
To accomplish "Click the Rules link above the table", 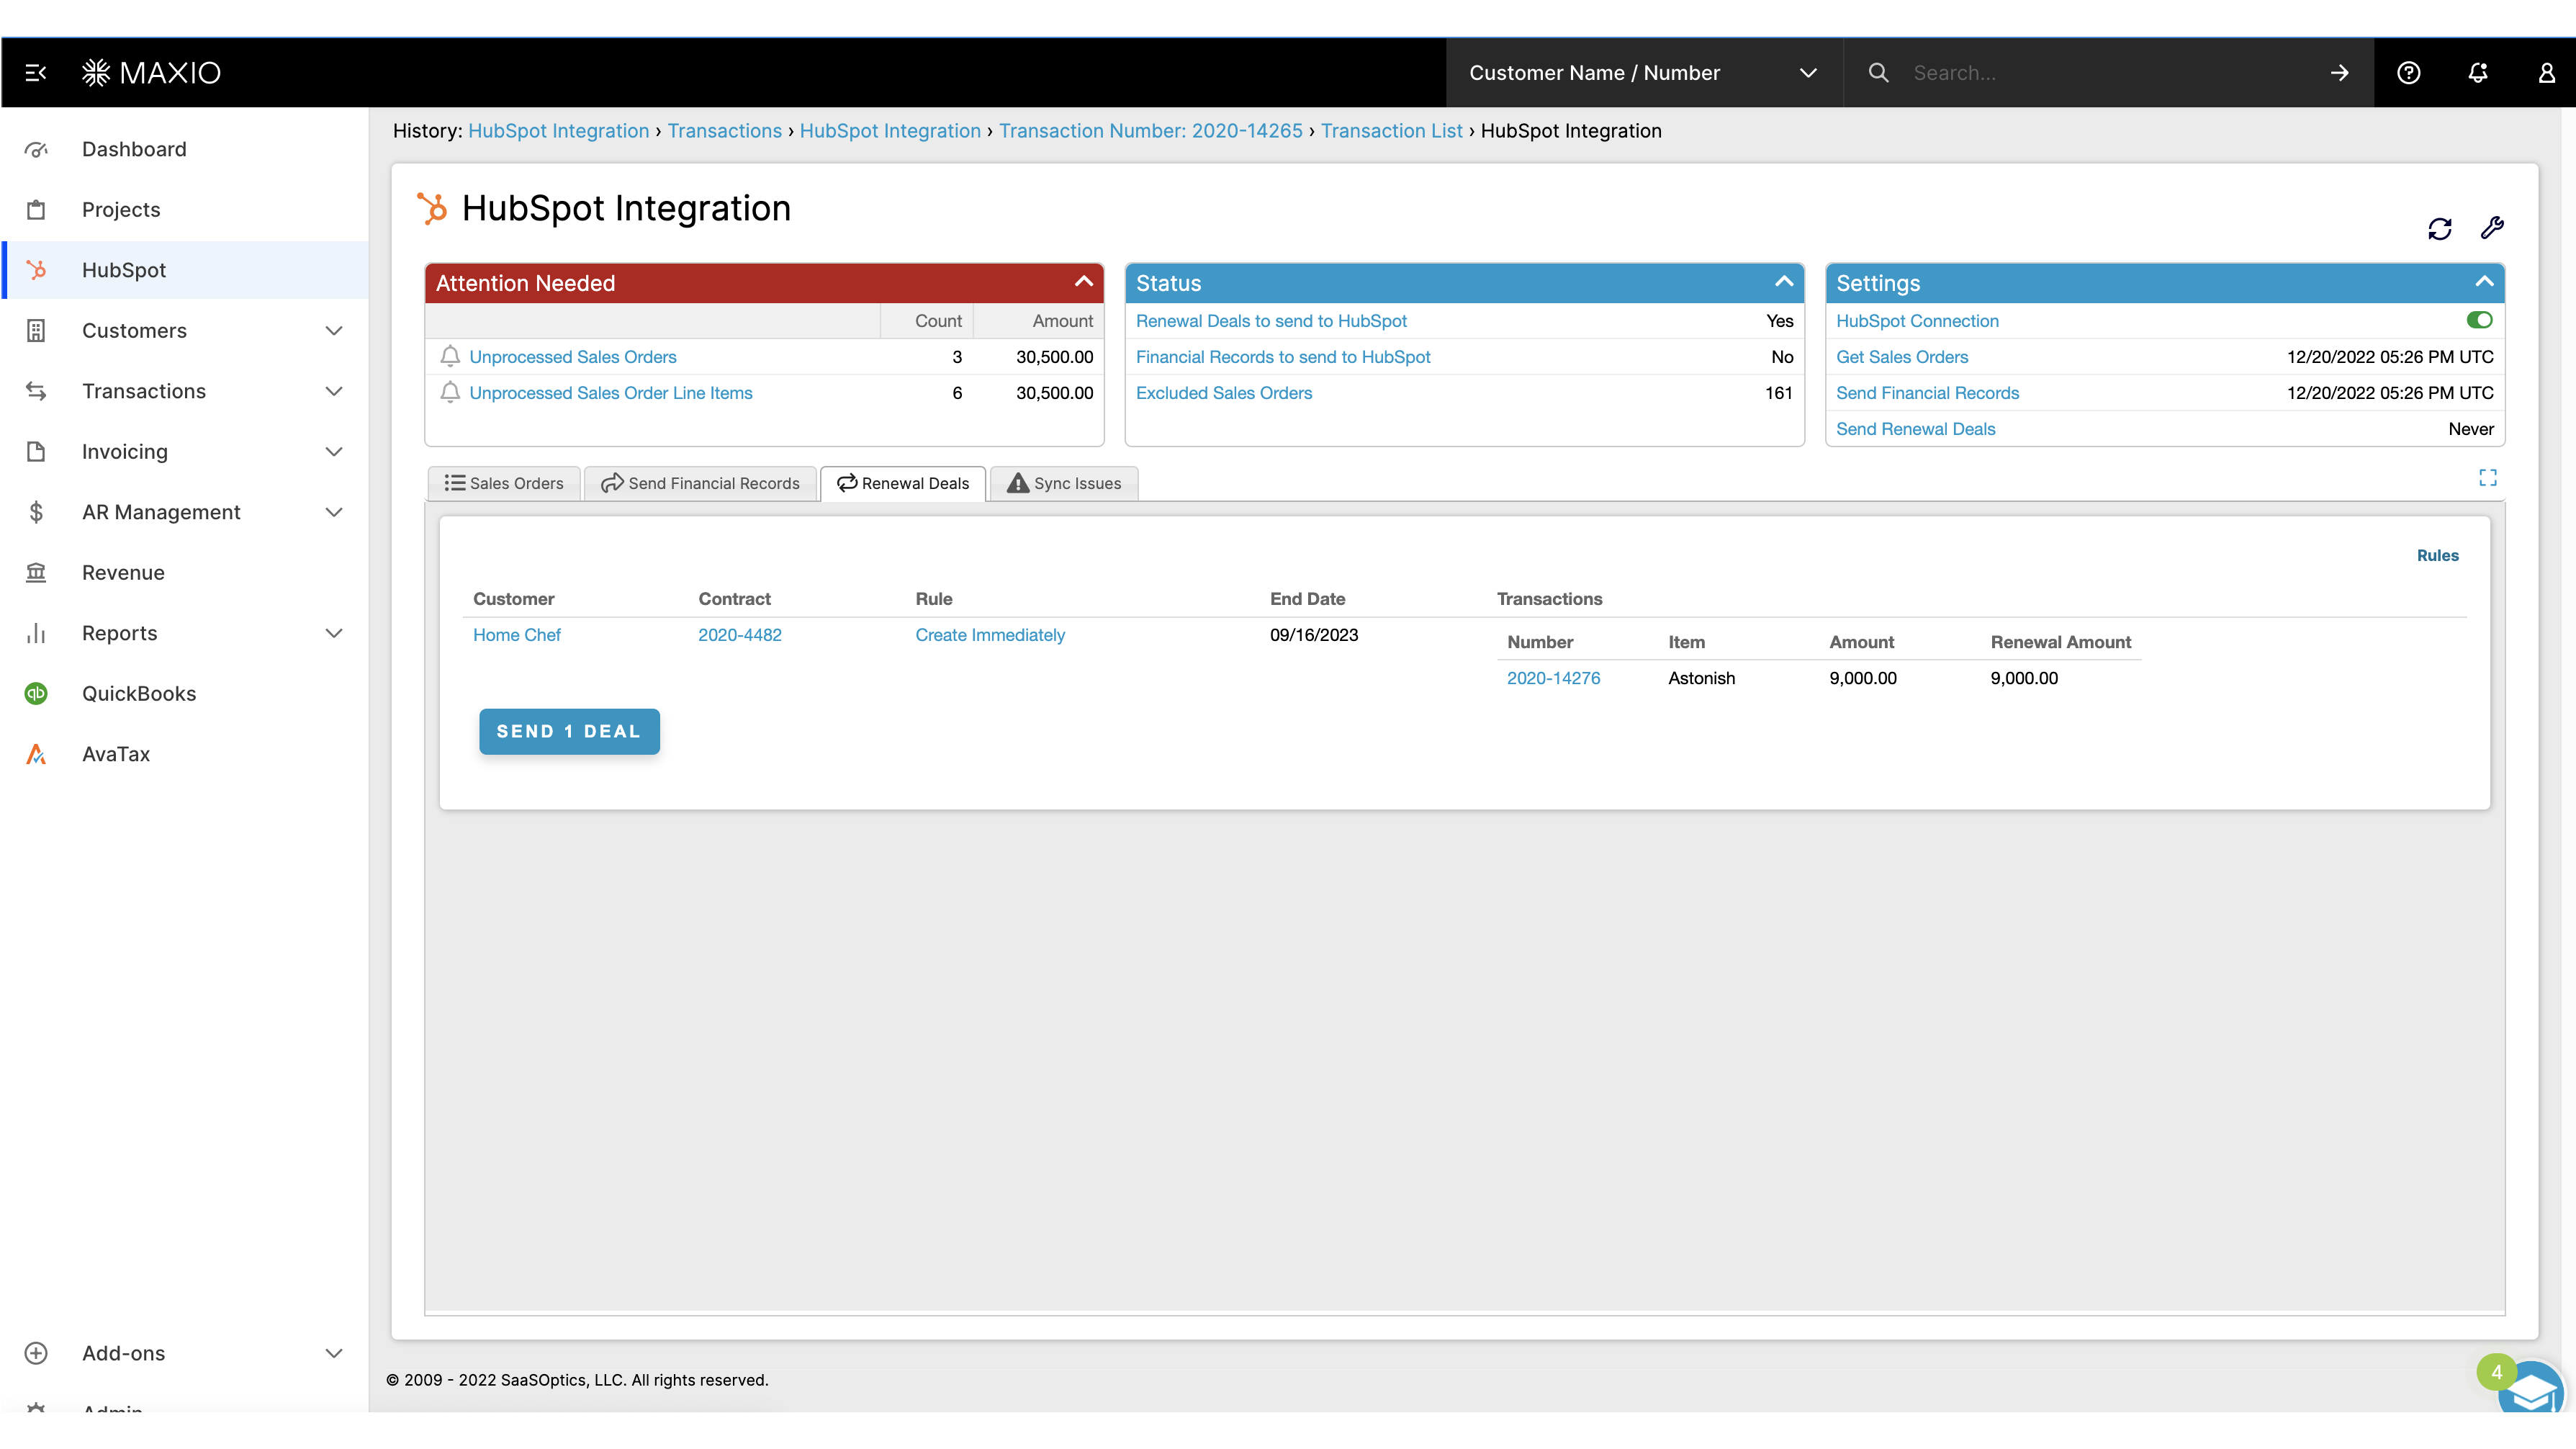I will (2437, 555).
